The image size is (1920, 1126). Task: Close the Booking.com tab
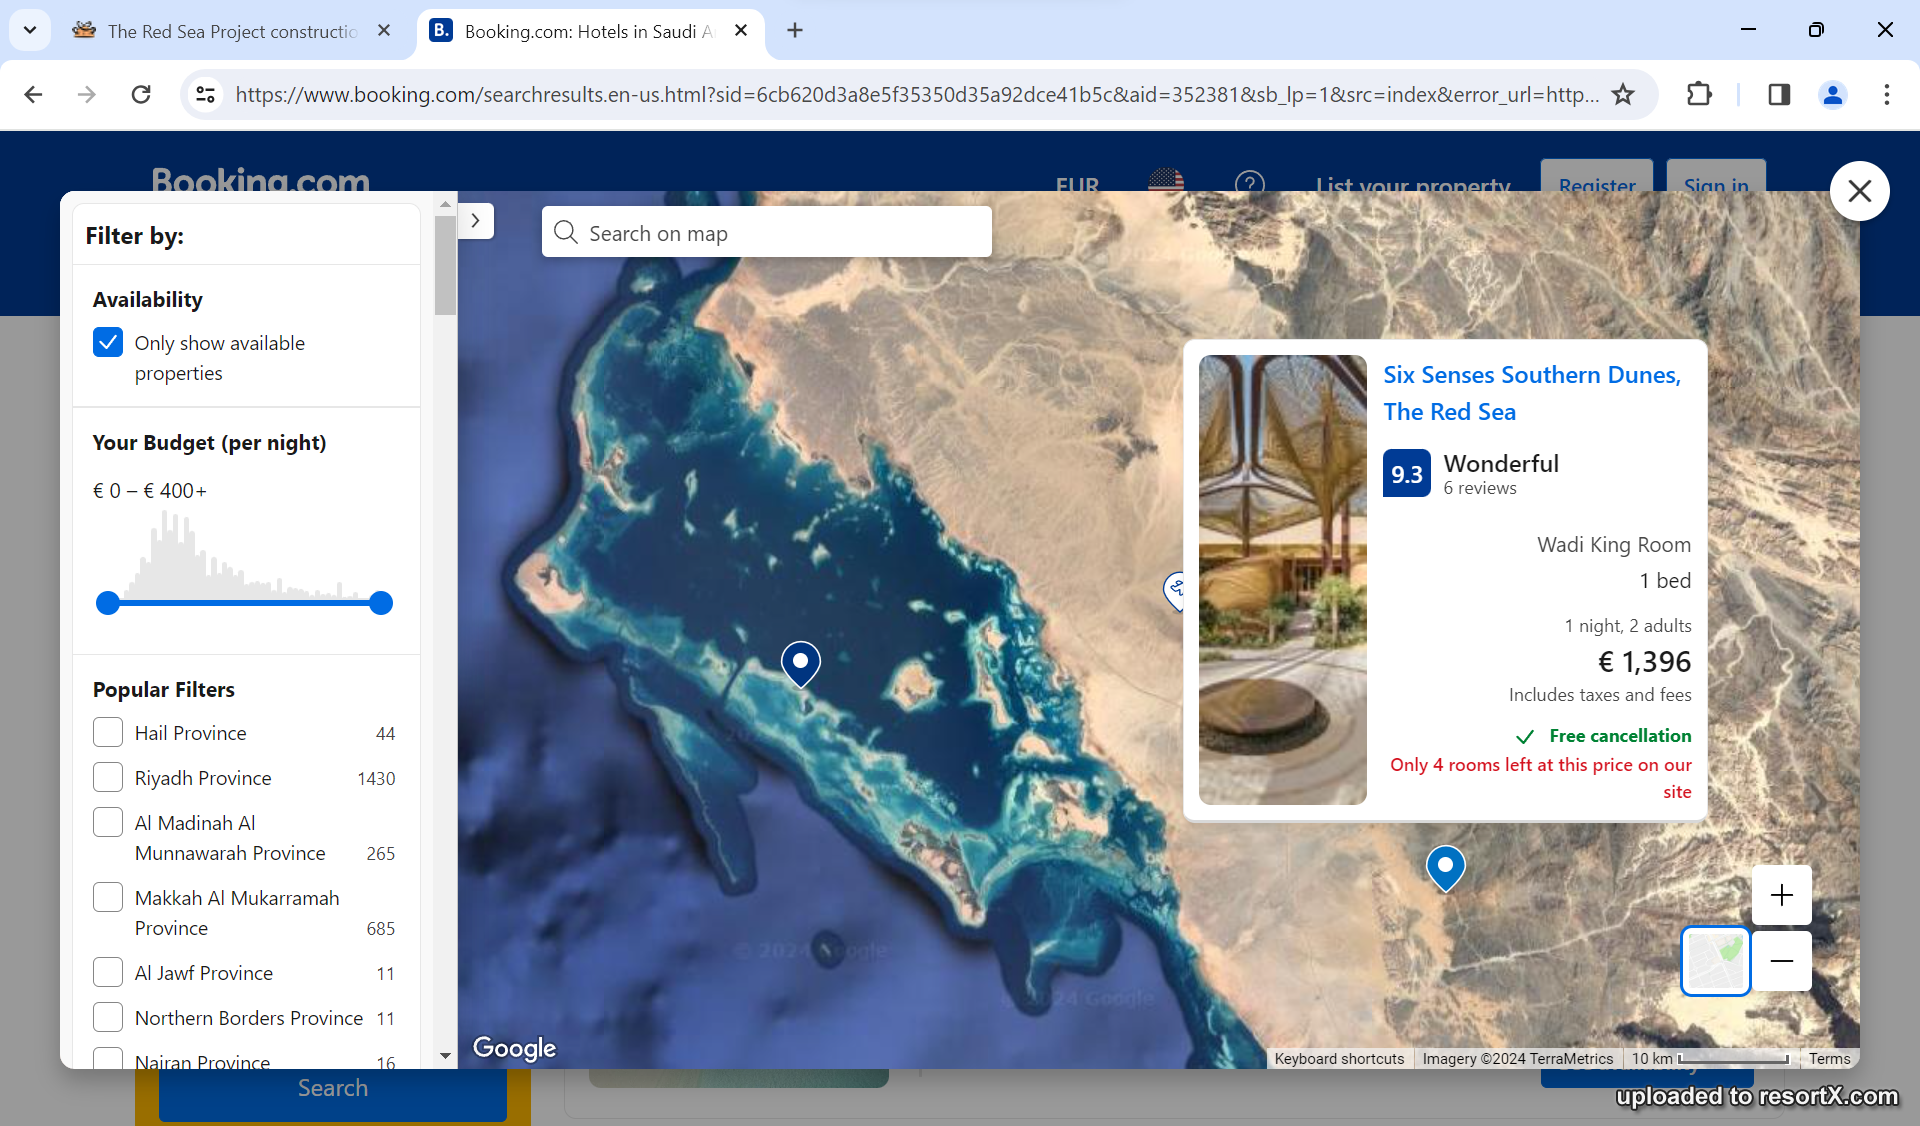tap(741, 31)
